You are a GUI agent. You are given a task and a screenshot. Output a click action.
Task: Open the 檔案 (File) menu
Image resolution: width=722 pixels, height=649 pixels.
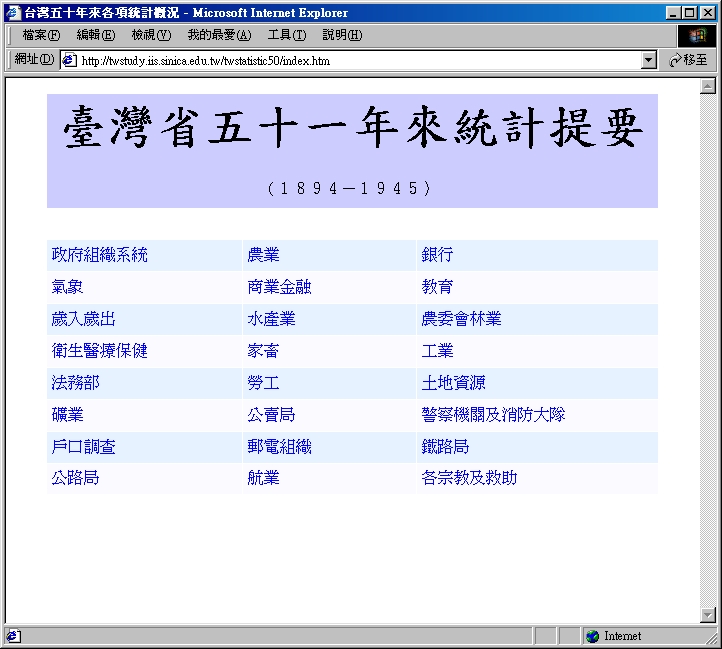(x=41, y=35)
